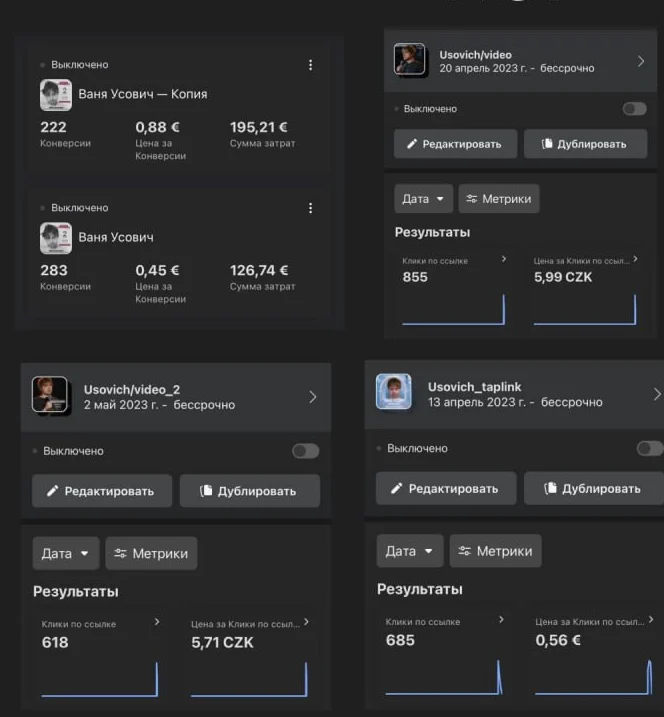Screen dimensions: 664x717
Task: Click the 5,99 CZK cost chart
Action: tap(585, 310)
